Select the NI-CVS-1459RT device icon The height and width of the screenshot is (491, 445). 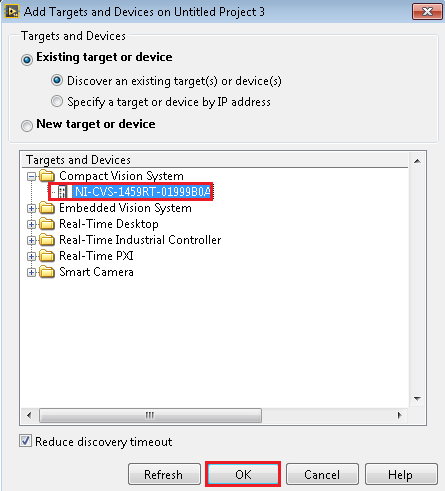pyautogui.click(x=62, y=192)
